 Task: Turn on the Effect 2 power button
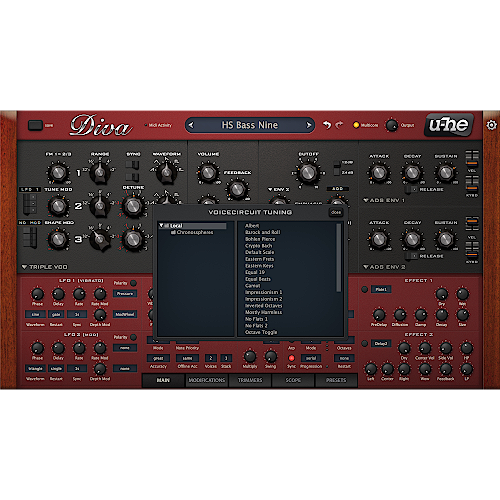(364, 343)
